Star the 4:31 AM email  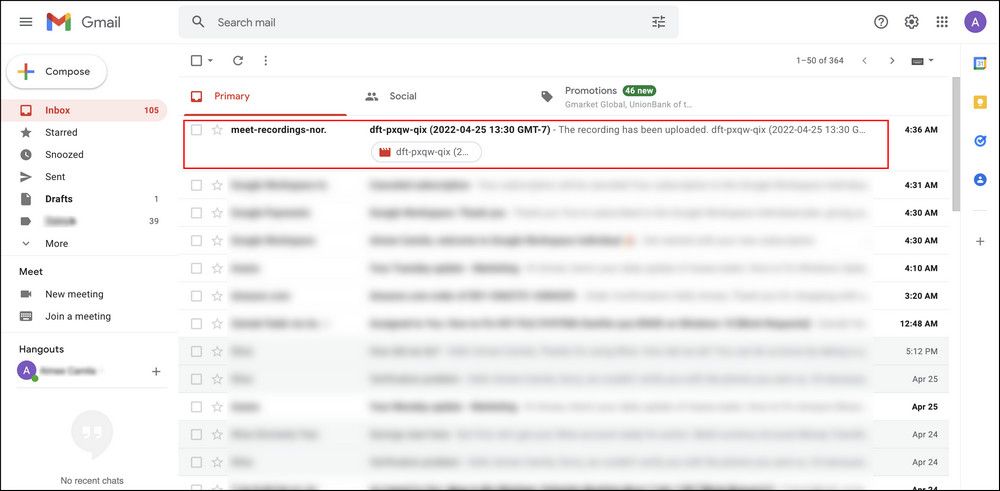pos(217,185)
